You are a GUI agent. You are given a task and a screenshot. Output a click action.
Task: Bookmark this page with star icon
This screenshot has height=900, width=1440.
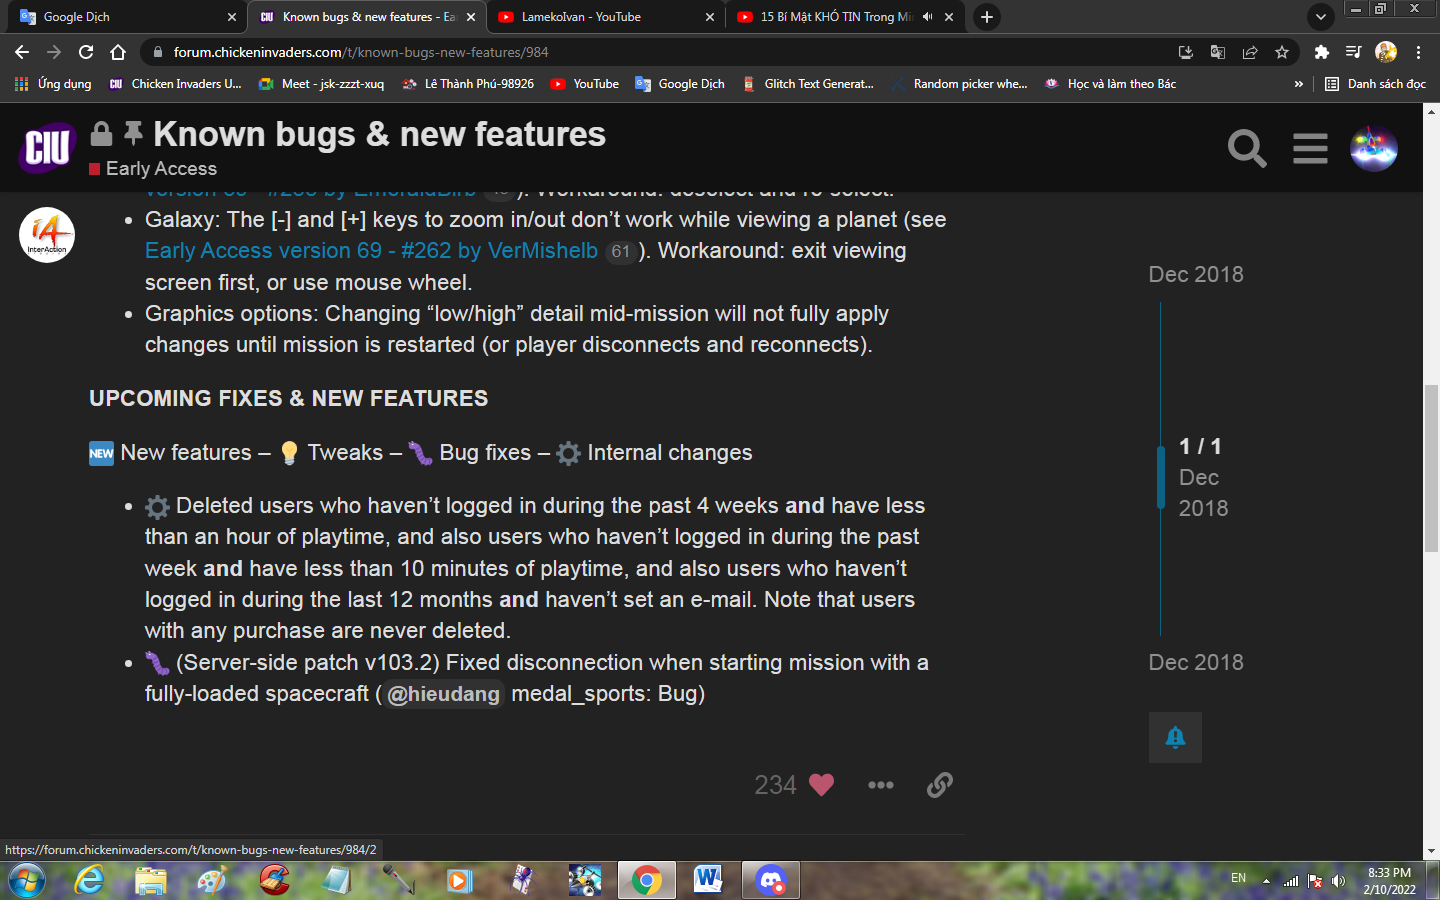1282,52
